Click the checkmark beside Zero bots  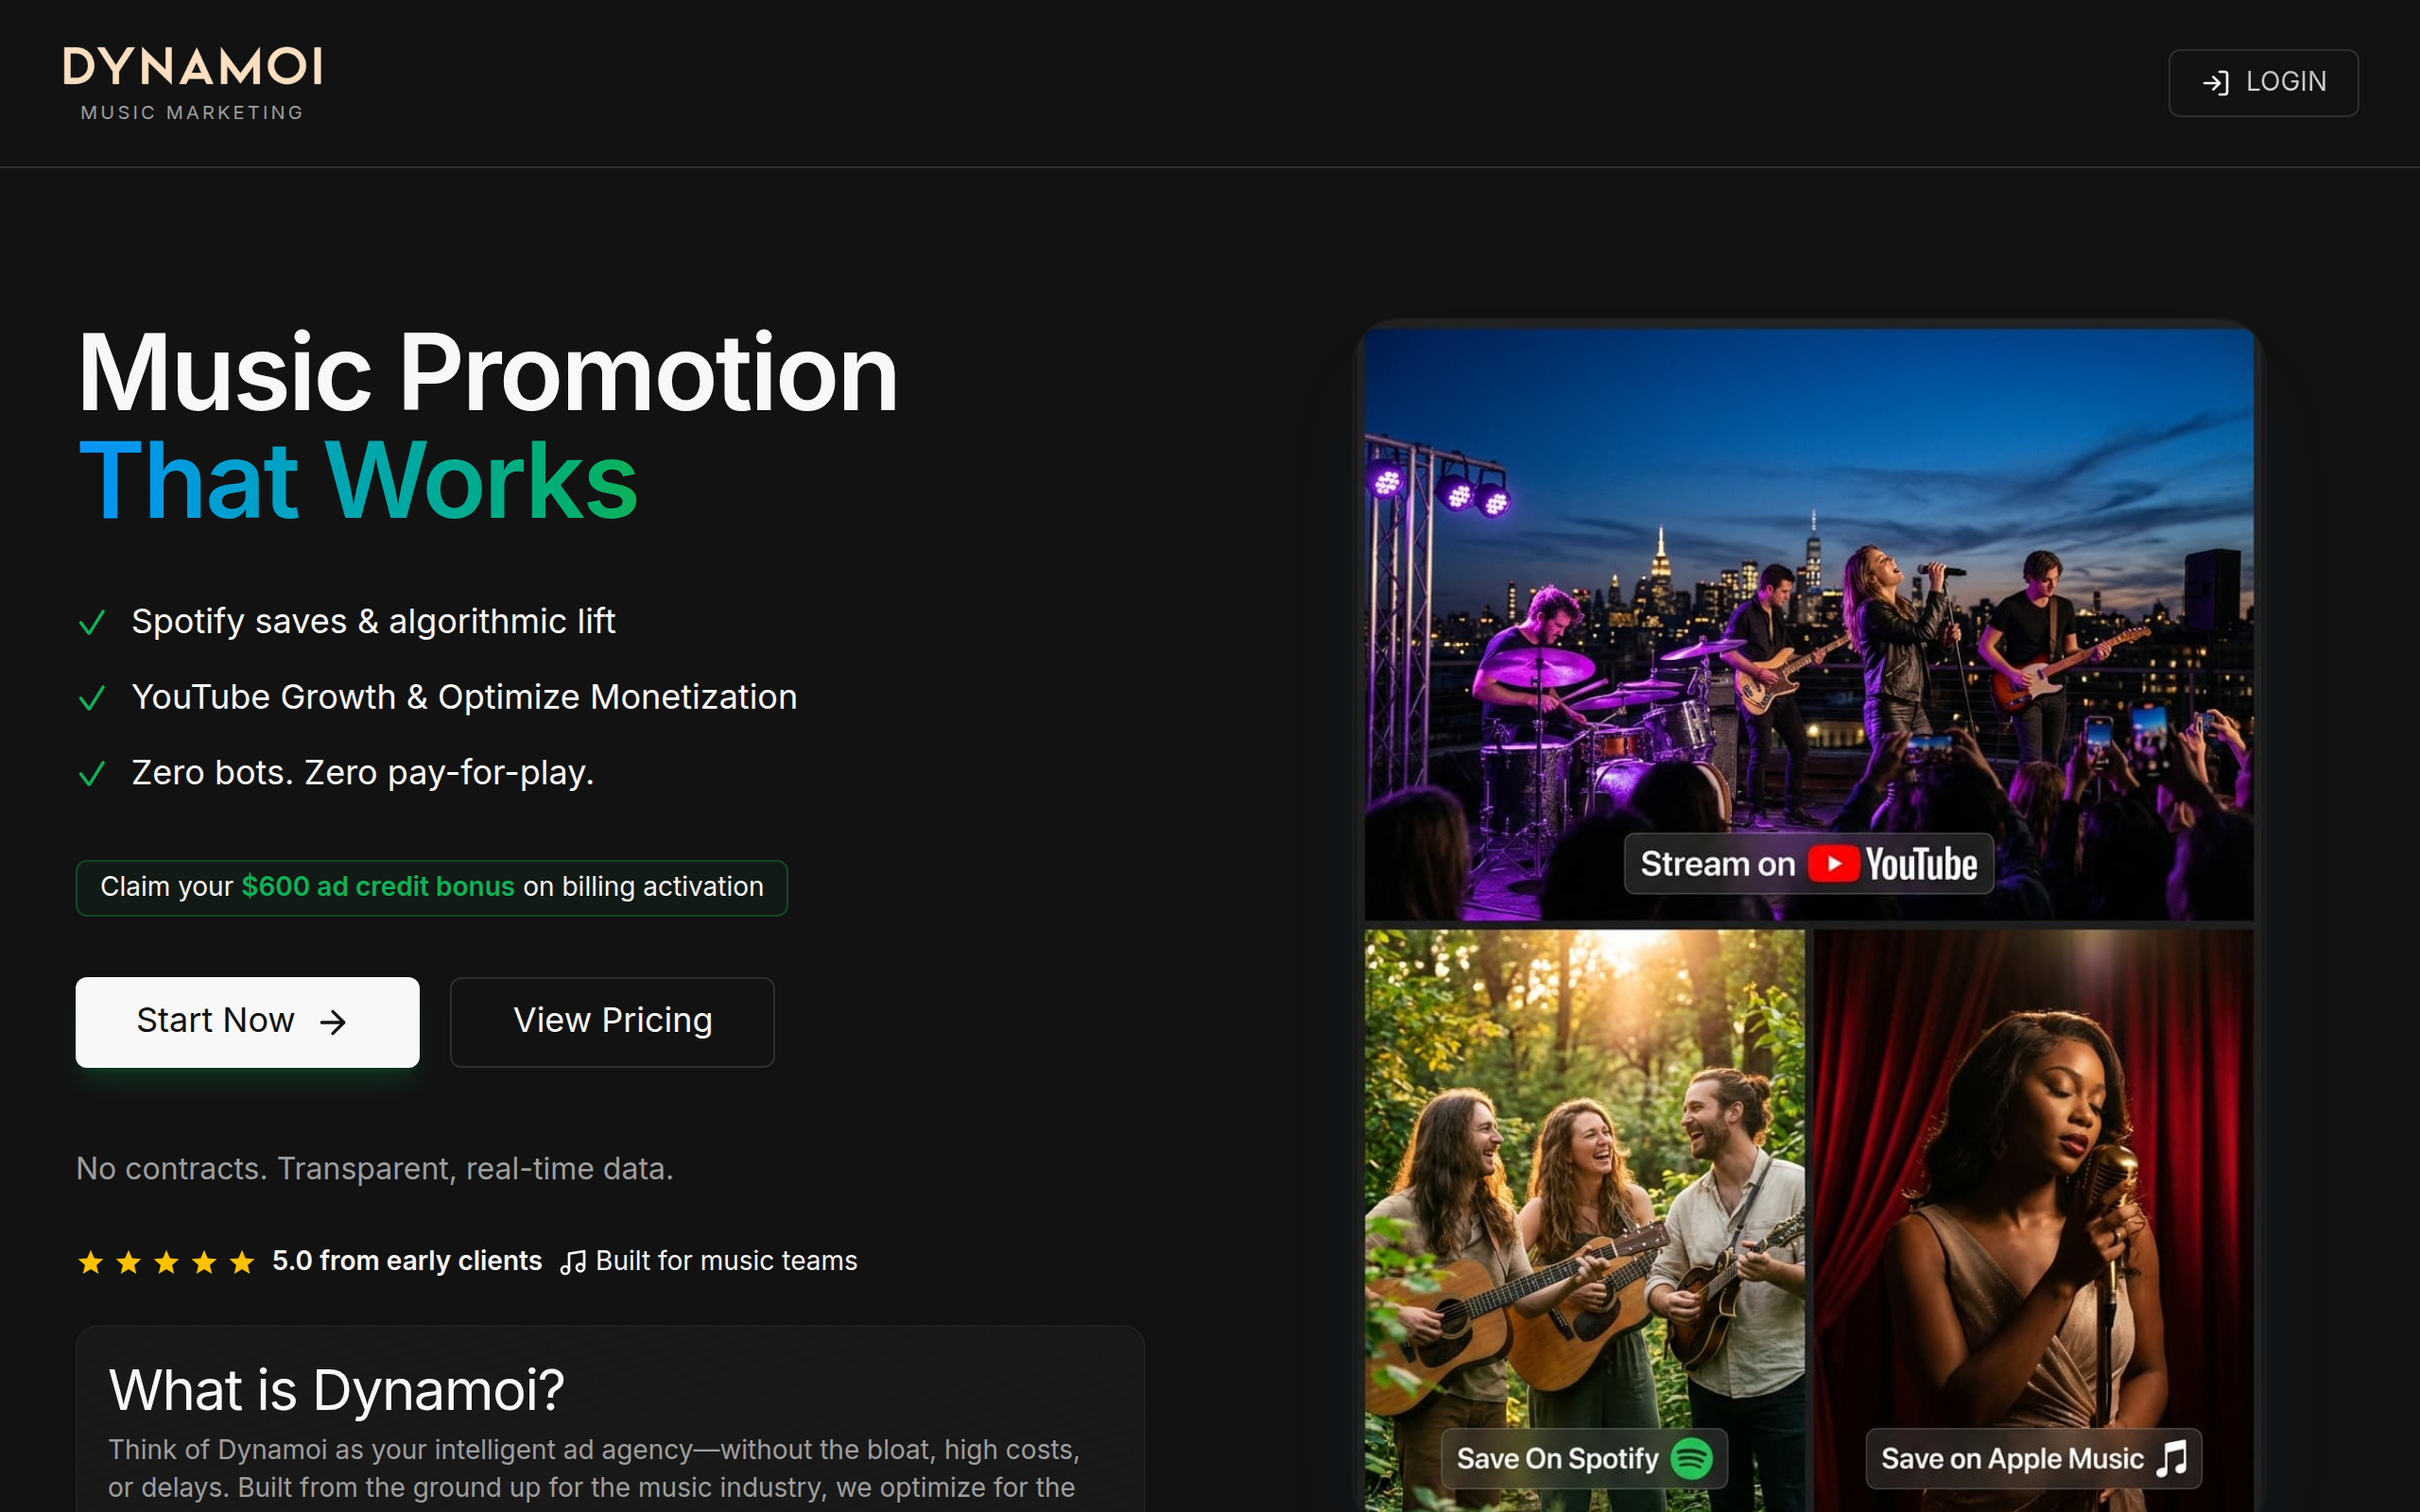(92, 774)
